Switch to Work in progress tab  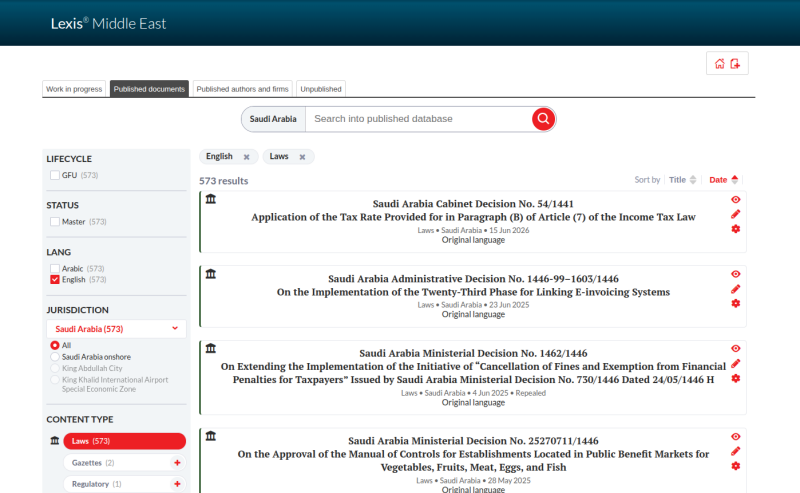point(74,89)
